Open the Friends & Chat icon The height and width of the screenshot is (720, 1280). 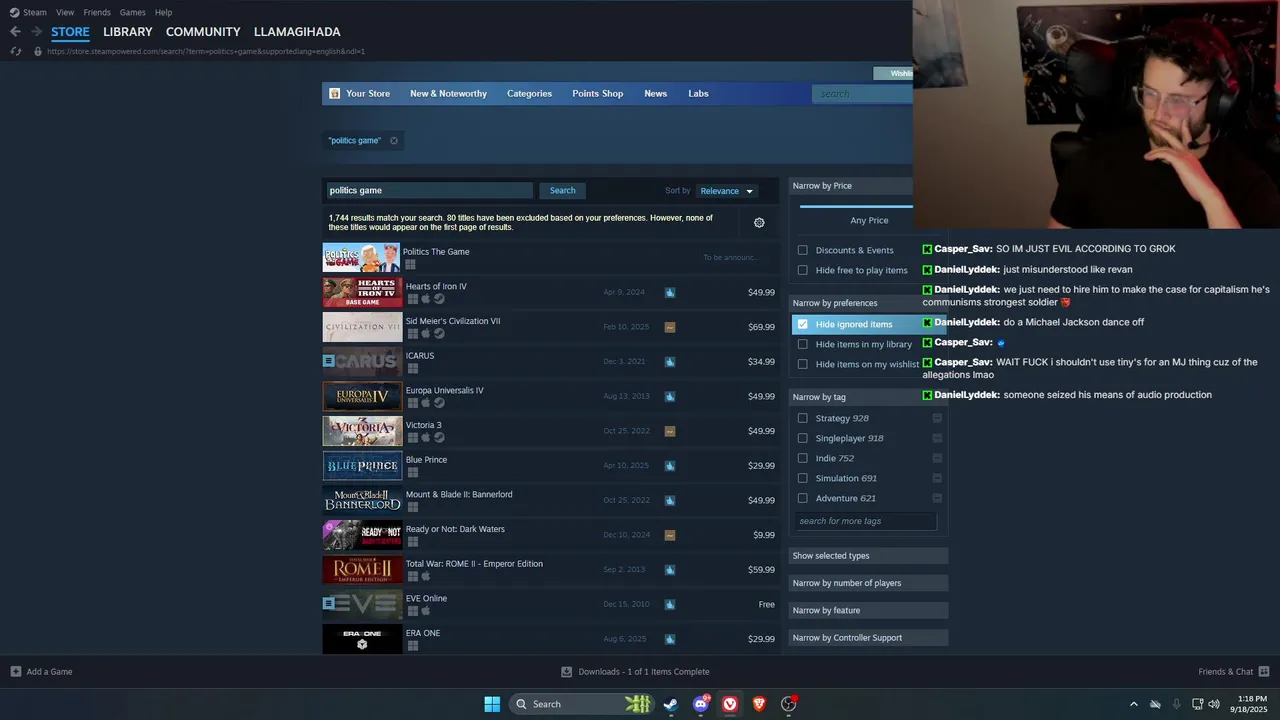tap(1264, 671)
